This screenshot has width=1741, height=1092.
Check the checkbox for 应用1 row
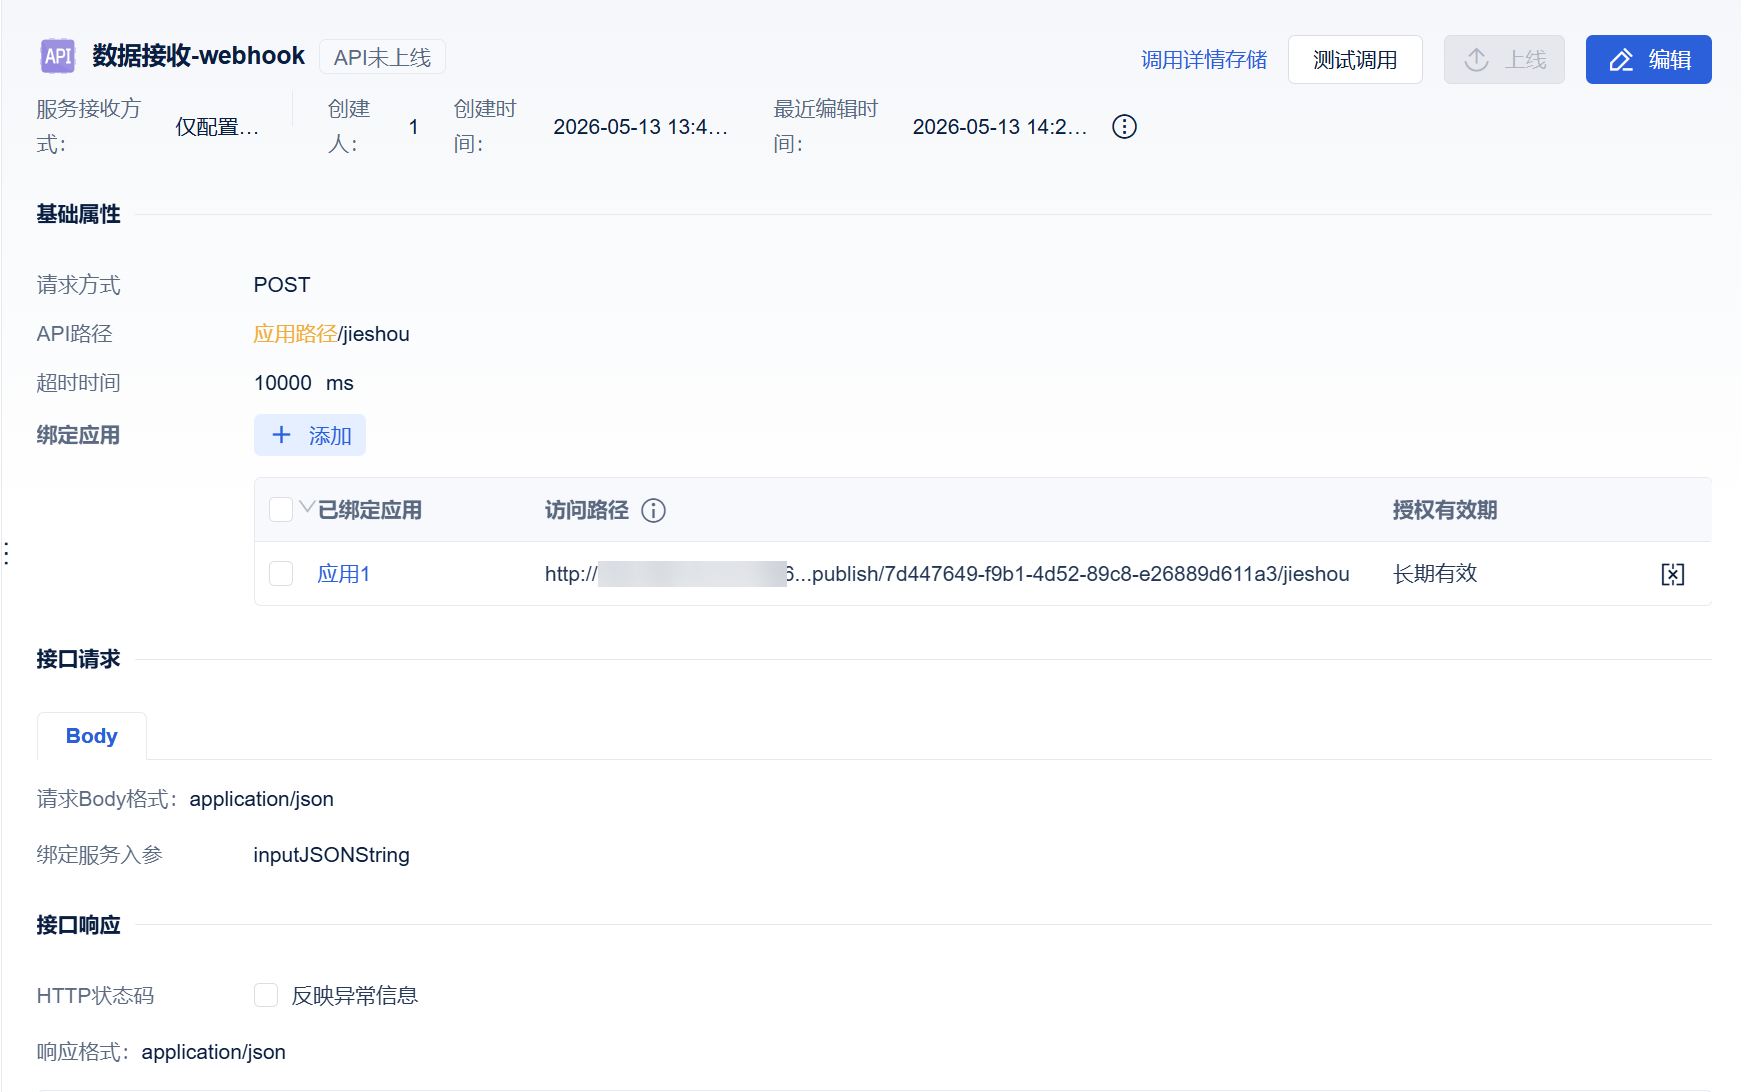(x=281, y=574)
